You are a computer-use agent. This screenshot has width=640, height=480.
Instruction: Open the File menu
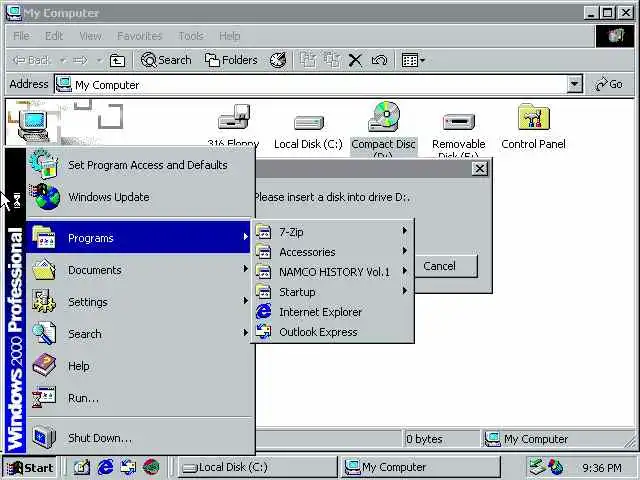pyautogui.click(x=21, y=36)
